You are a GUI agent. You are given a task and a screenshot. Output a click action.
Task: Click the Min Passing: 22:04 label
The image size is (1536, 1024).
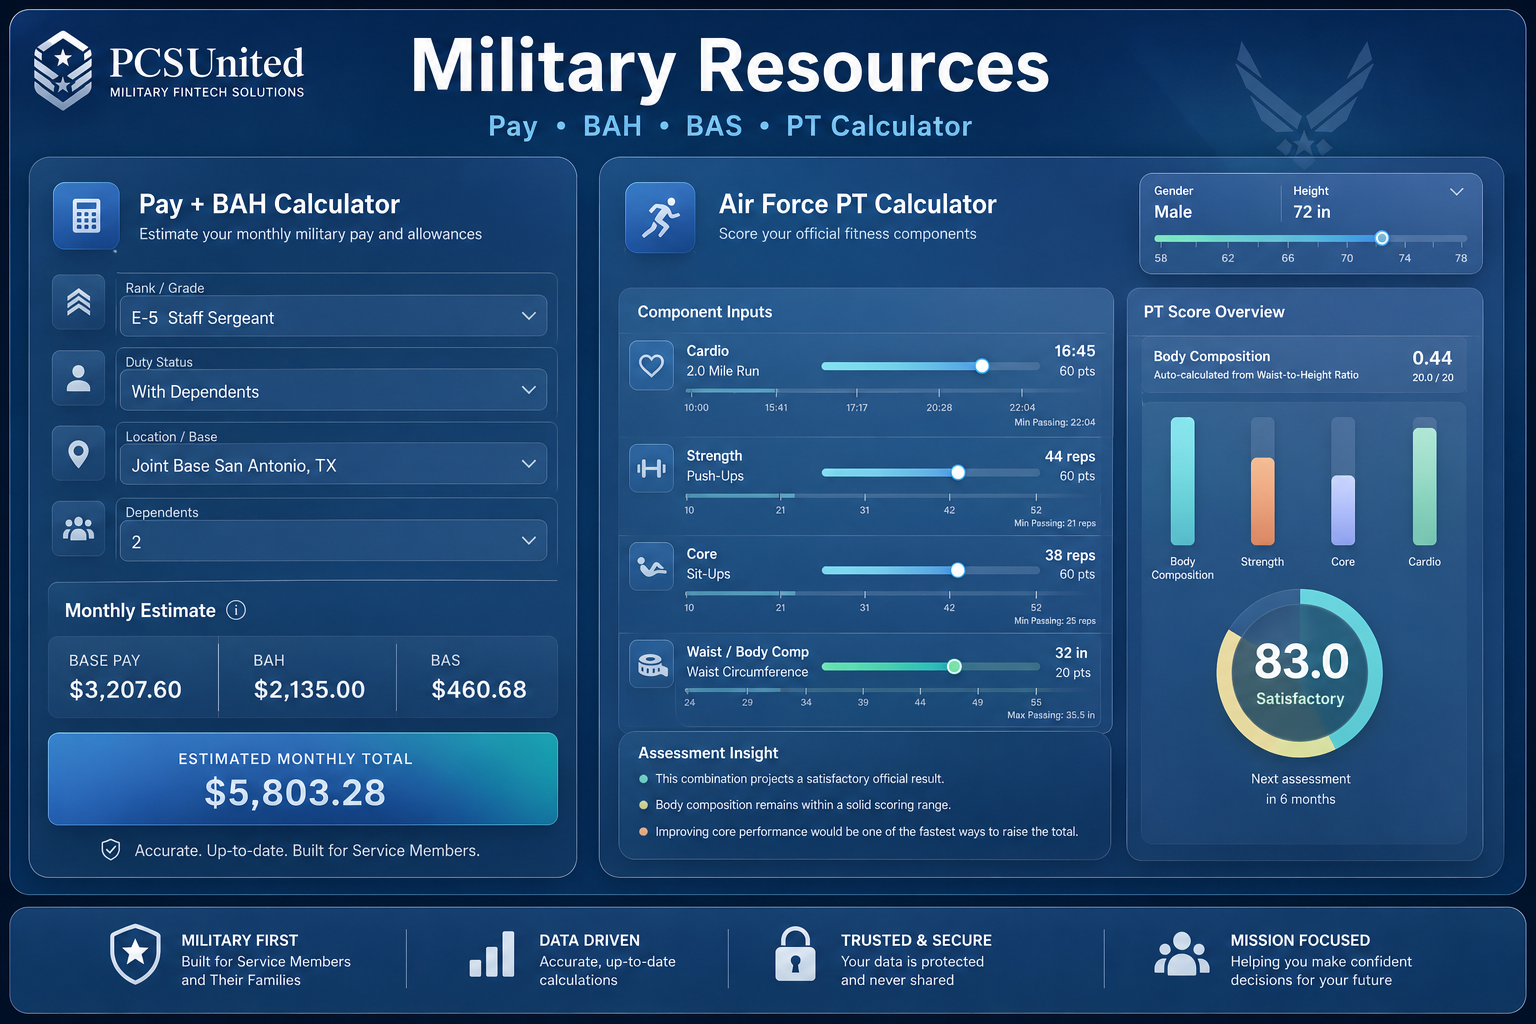1054,422
